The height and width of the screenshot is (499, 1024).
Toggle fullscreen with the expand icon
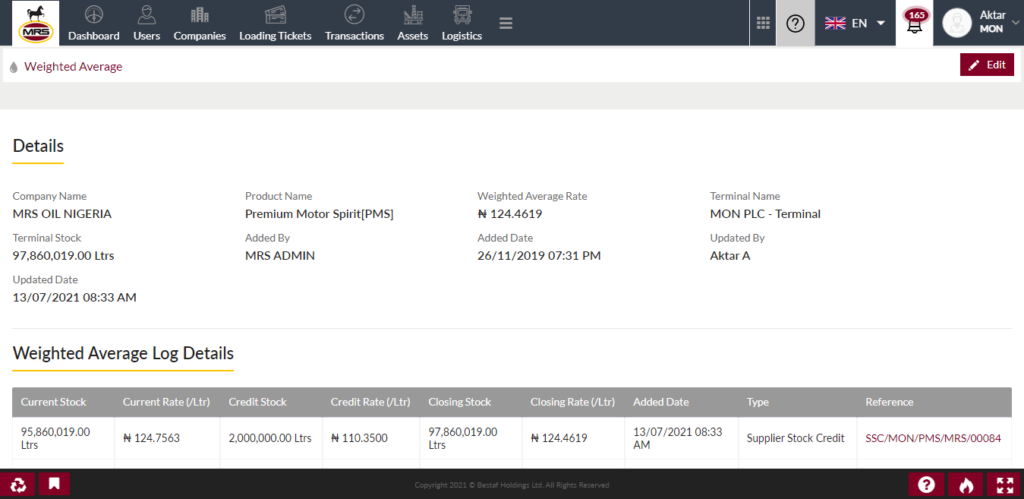(1004, 485)
